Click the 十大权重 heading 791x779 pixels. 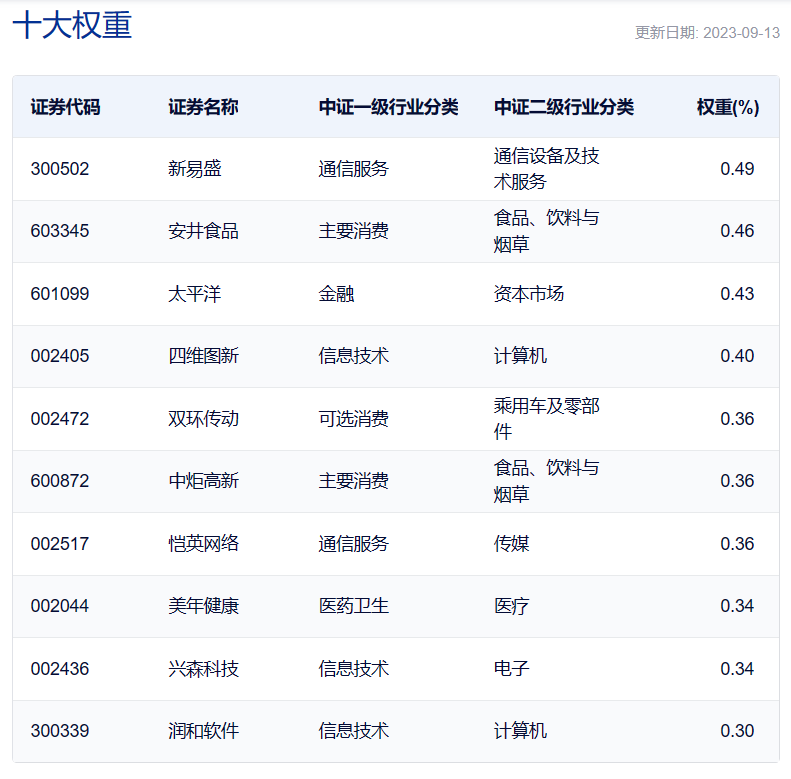coord(72,25)
